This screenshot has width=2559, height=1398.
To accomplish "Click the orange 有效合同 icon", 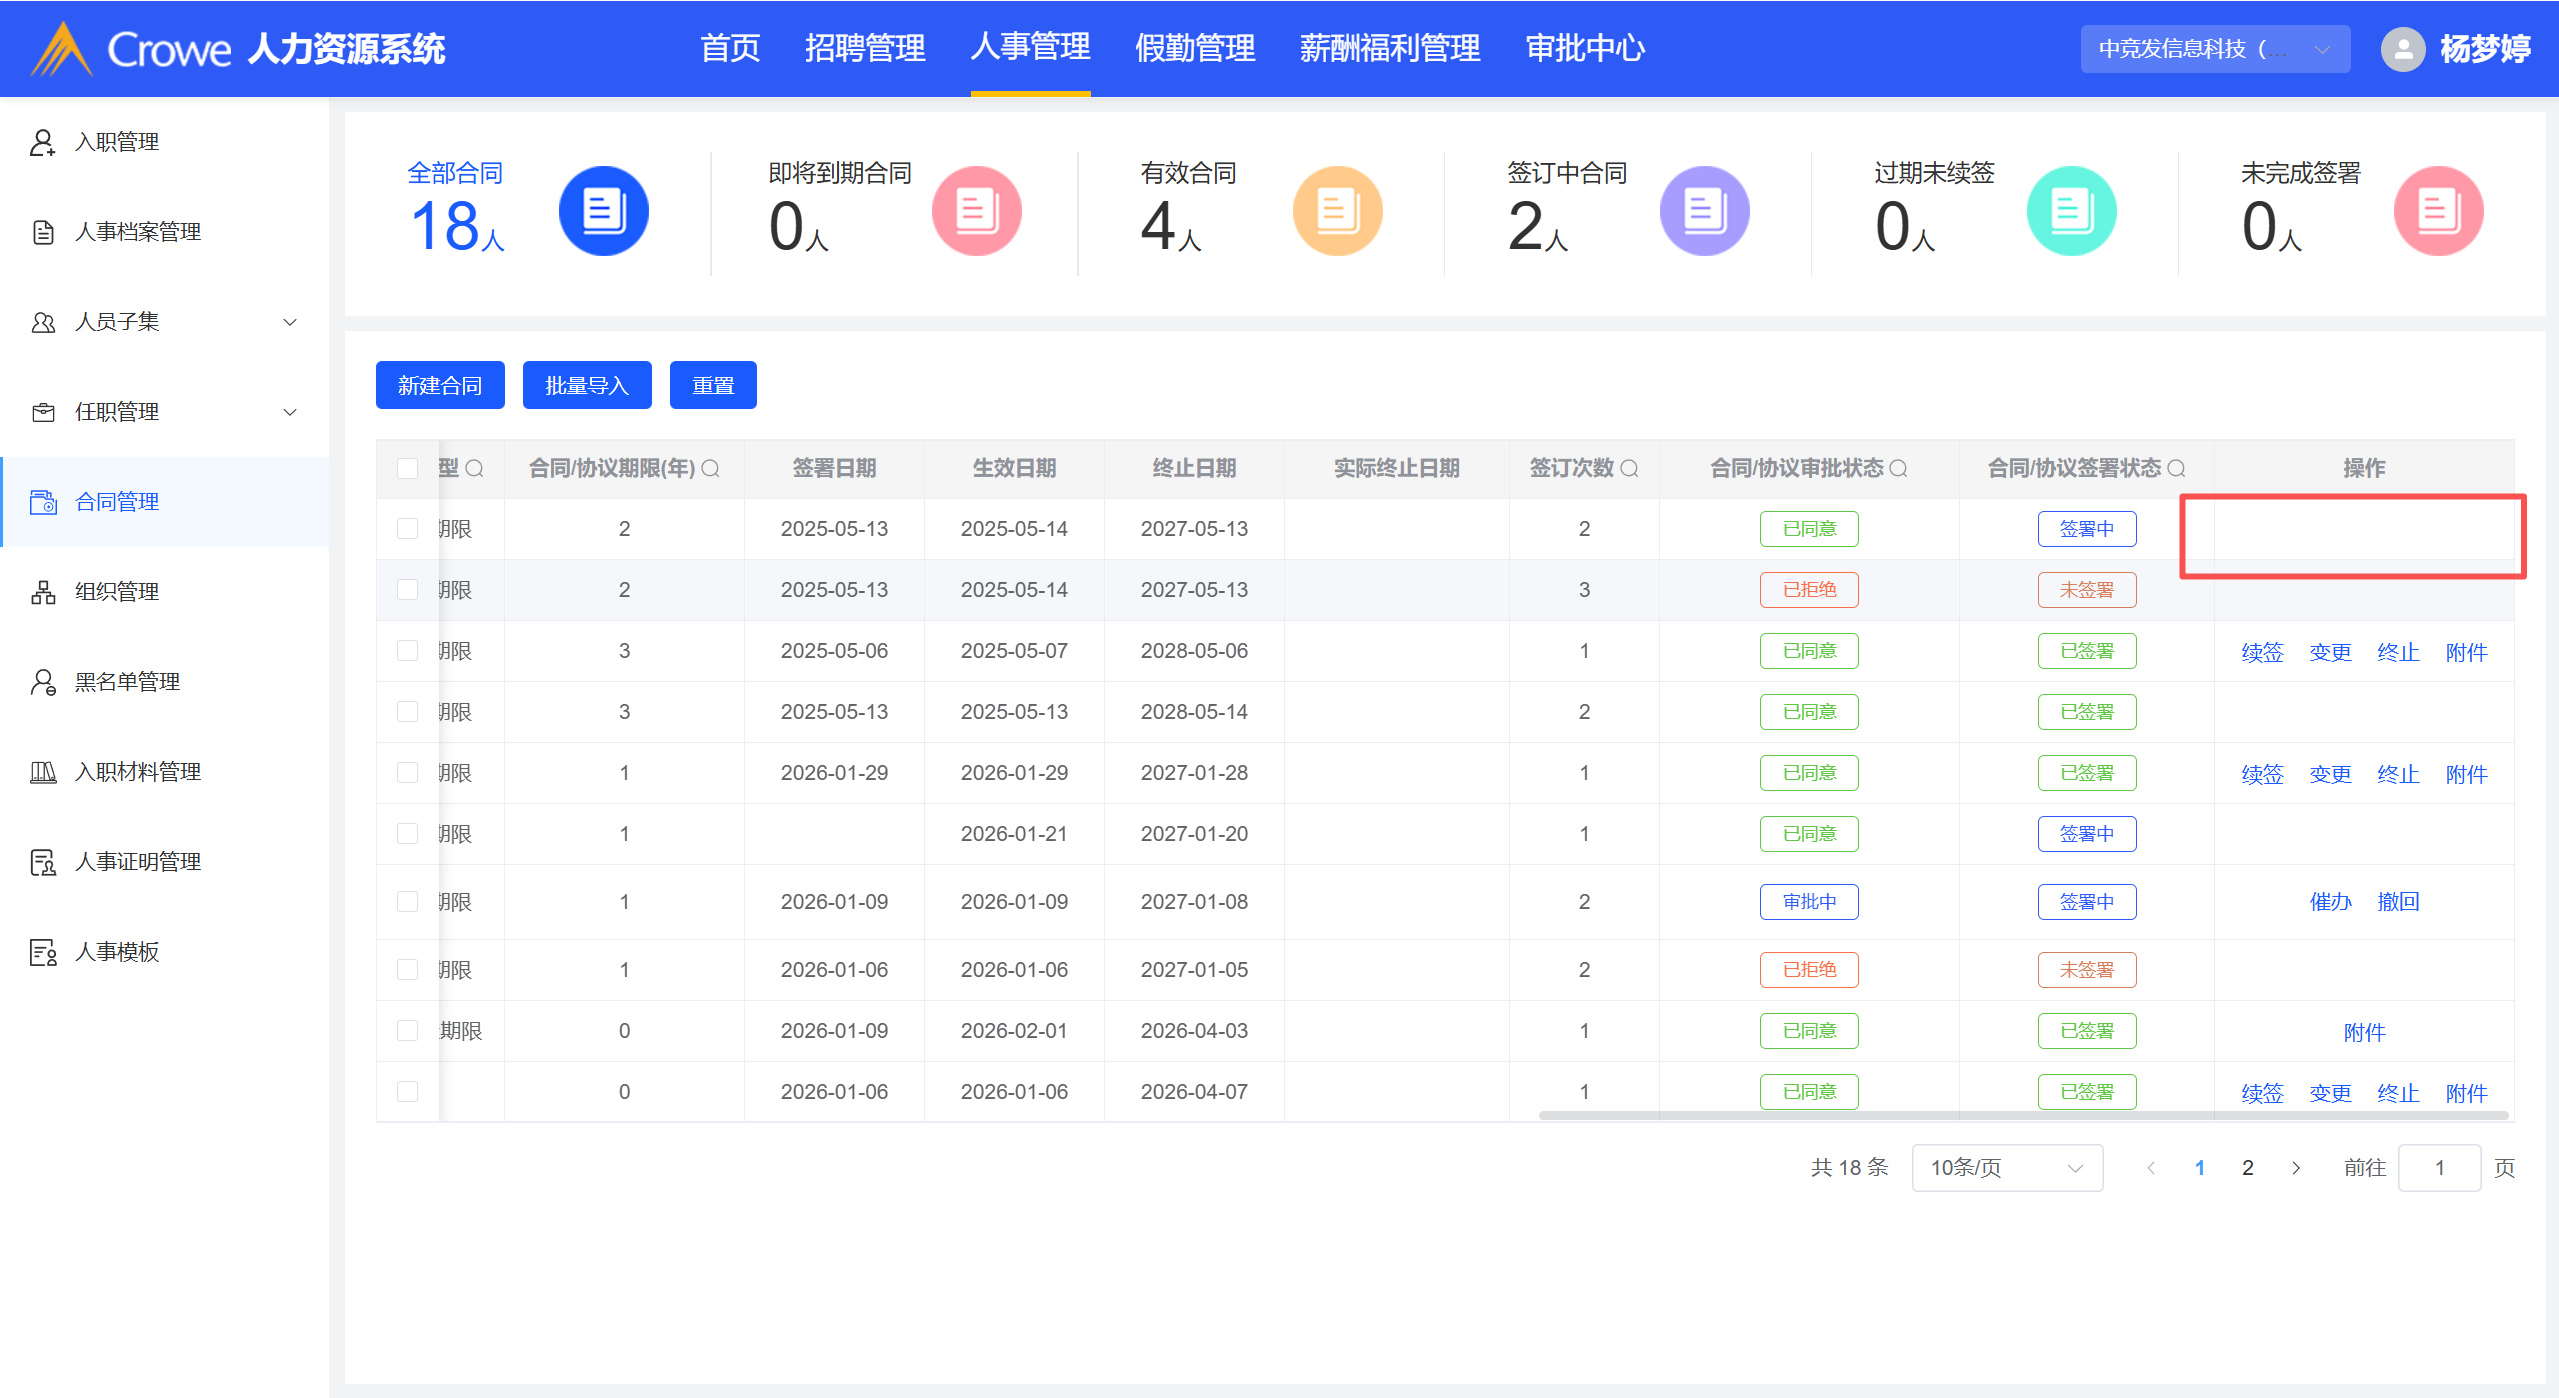I will 1336,211.
